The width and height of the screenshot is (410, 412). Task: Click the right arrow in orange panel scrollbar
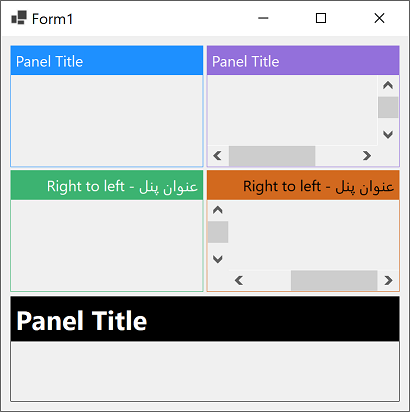[x=388, y=280]
